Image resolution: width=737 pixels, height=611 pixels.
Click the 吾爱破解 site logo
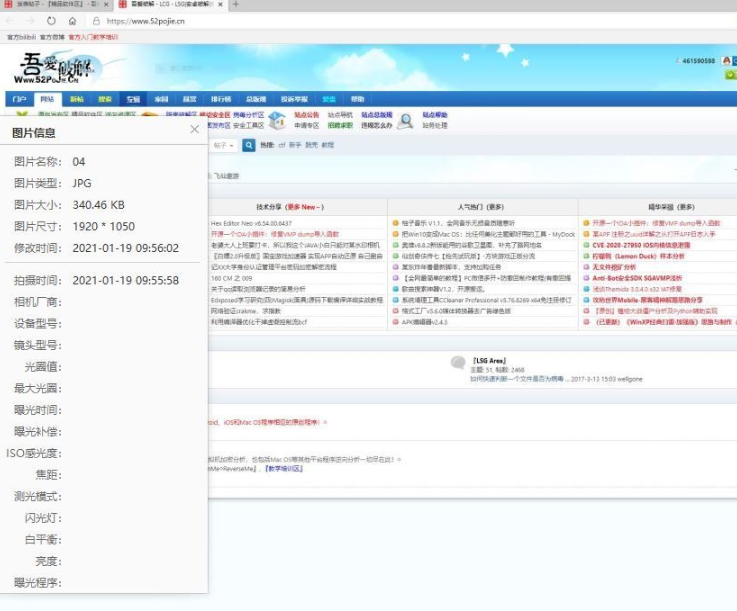(54, 68)
